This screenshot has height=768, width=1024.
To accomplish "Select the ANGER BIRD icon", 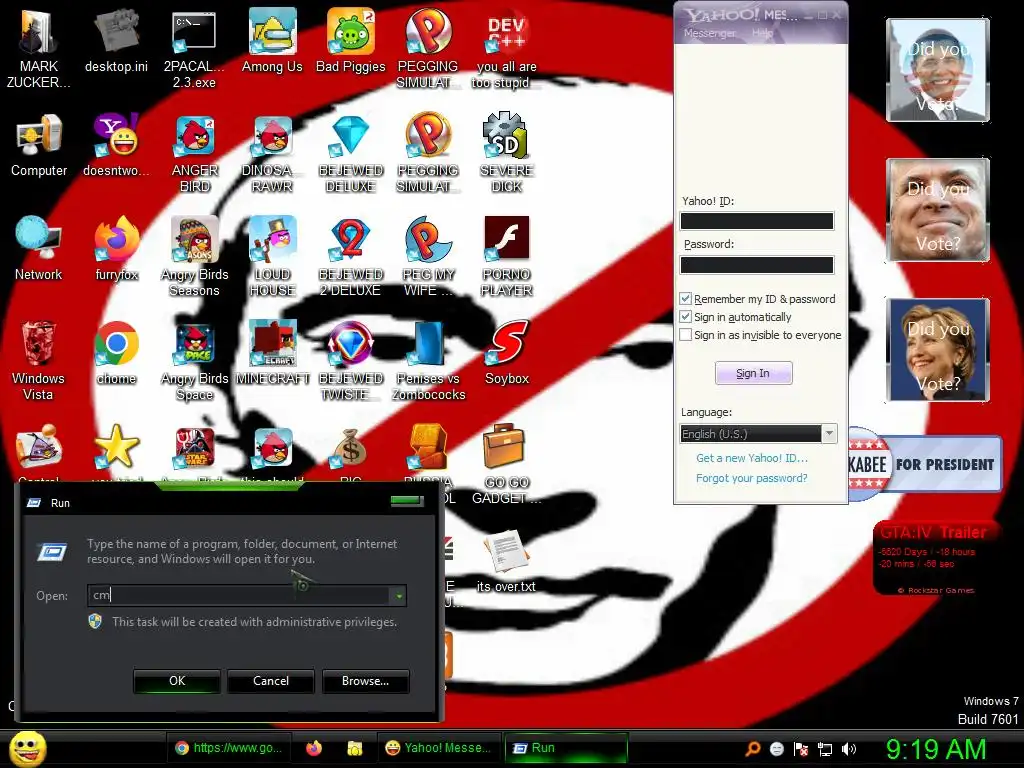I will coord(195,153).
